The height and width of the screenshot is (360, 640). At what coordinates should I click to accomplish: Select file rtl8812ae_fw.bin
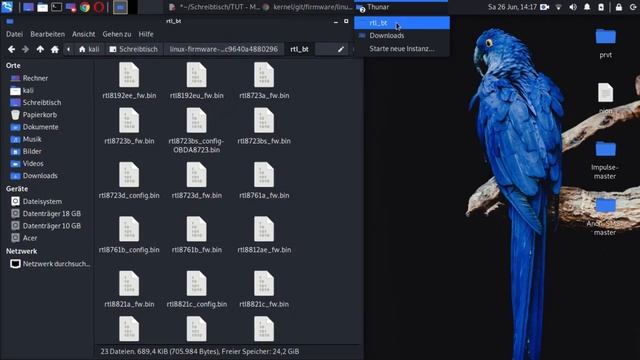click(x=264, y=235)
